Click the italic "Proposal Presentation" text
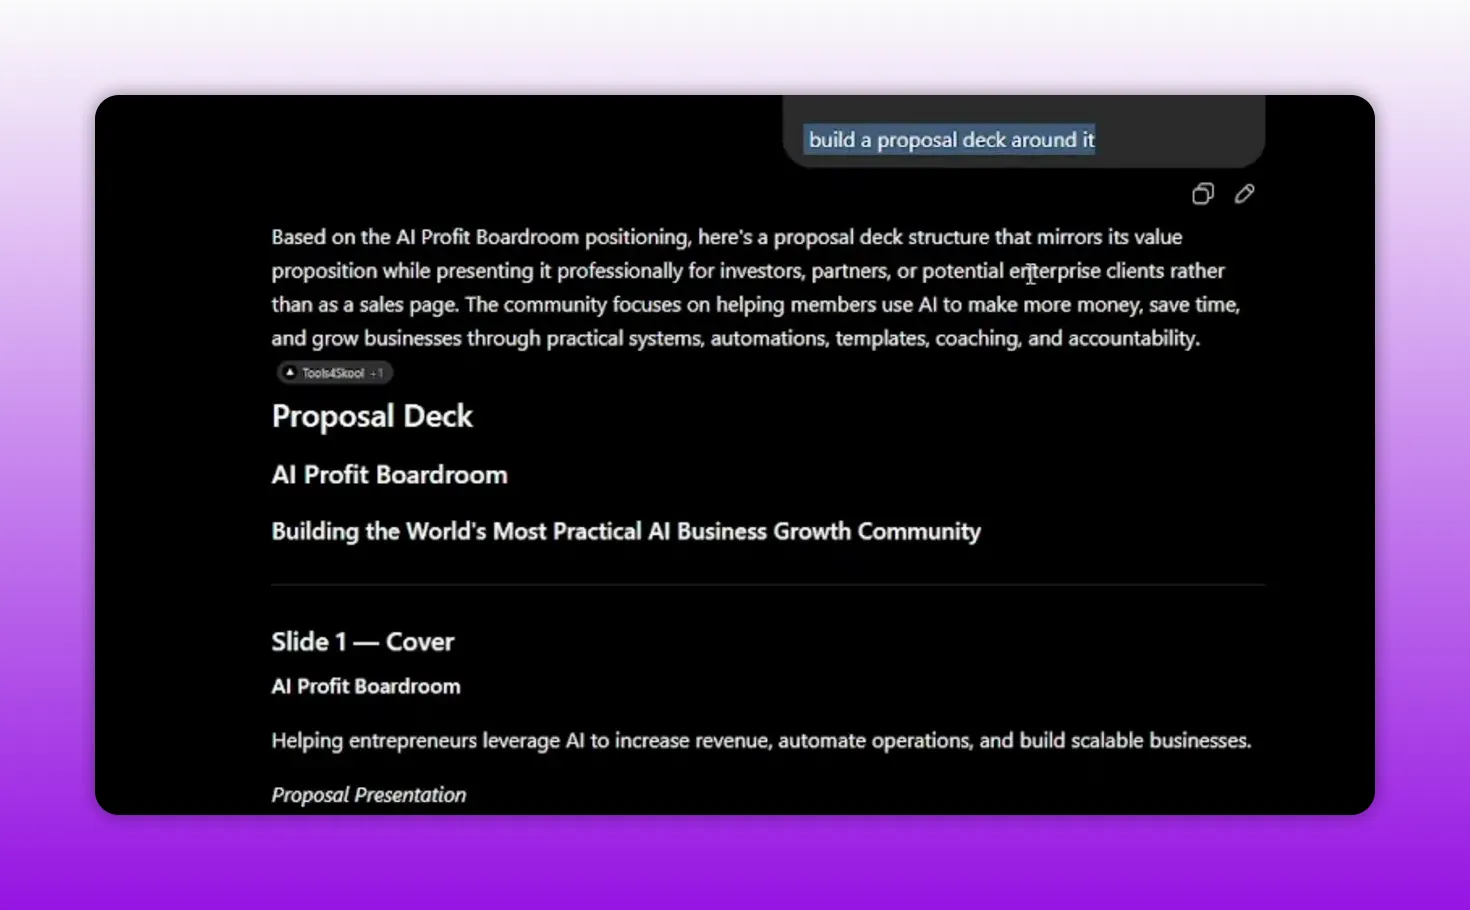Viewport: 1470px width, 910px height. pos(369,795)
